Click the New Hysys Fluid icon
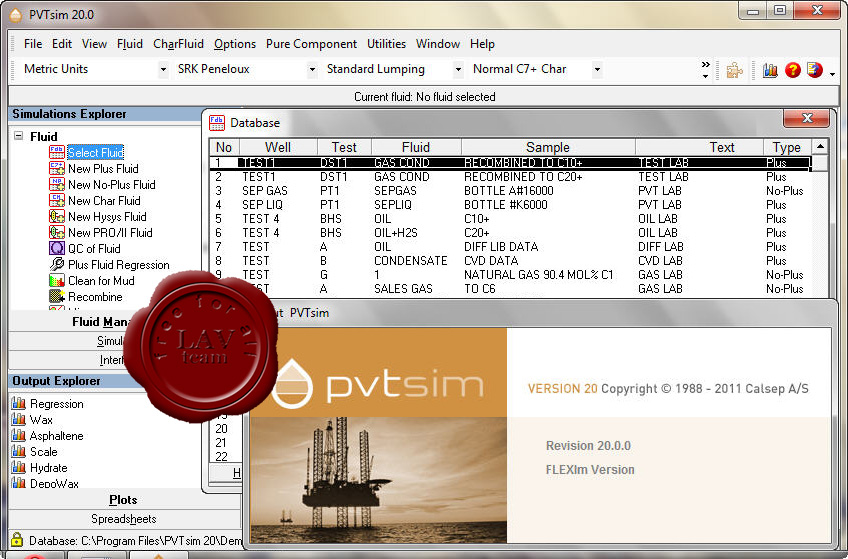Screen dimensions: 848x559 coord(57,217)
